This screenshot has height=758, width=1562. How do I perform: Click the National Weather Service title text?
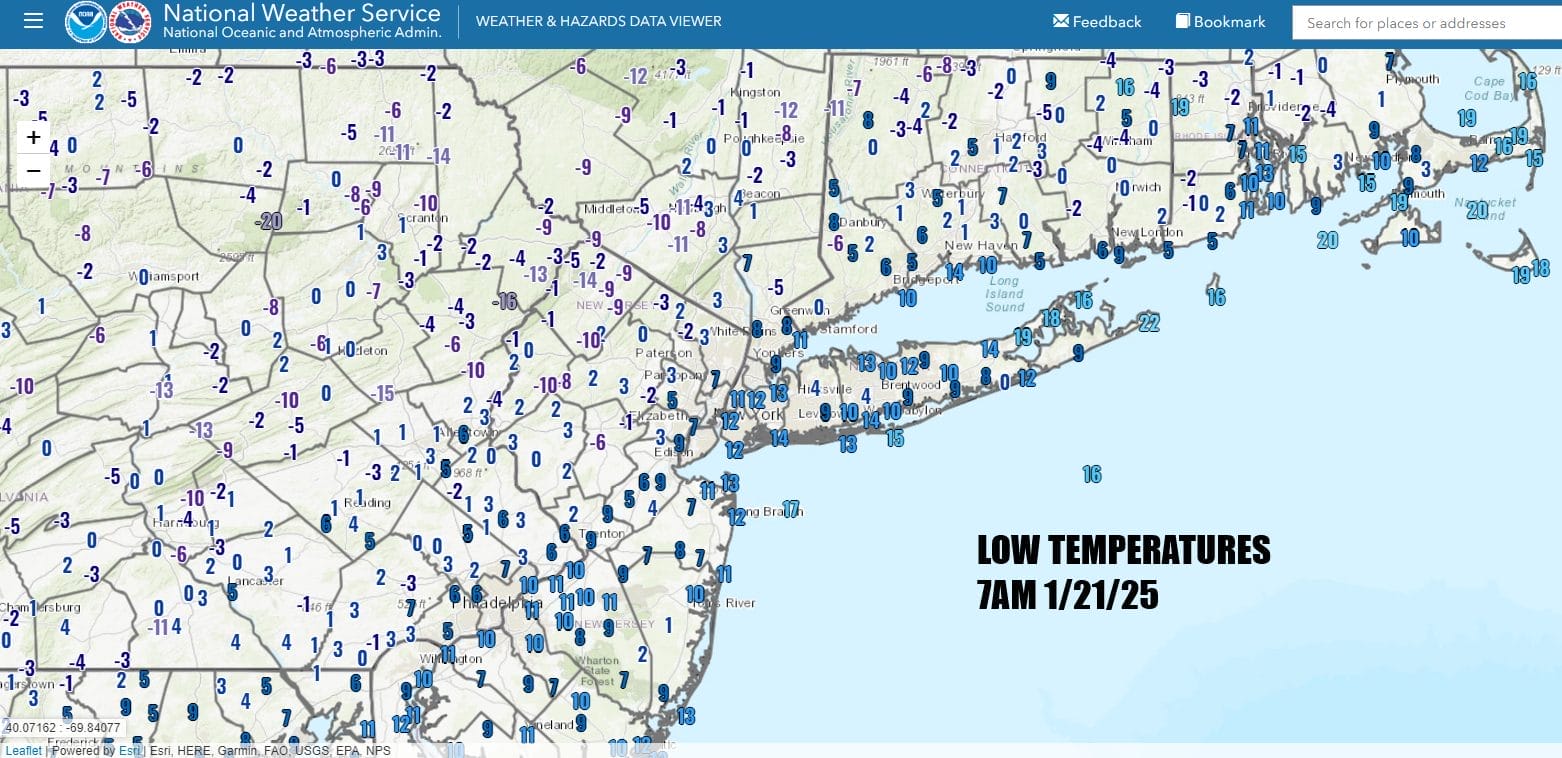click(301, 14)
